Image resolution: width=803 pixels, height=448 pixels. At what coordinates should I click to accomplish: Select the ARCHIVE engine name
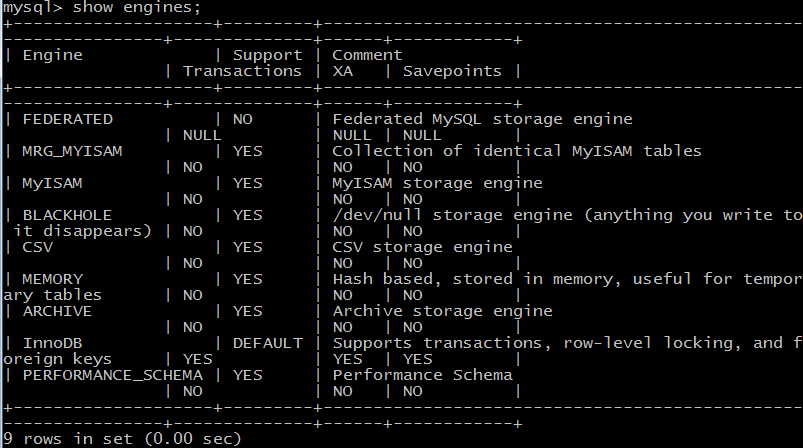pyautogui.click(x=56, y=311)
